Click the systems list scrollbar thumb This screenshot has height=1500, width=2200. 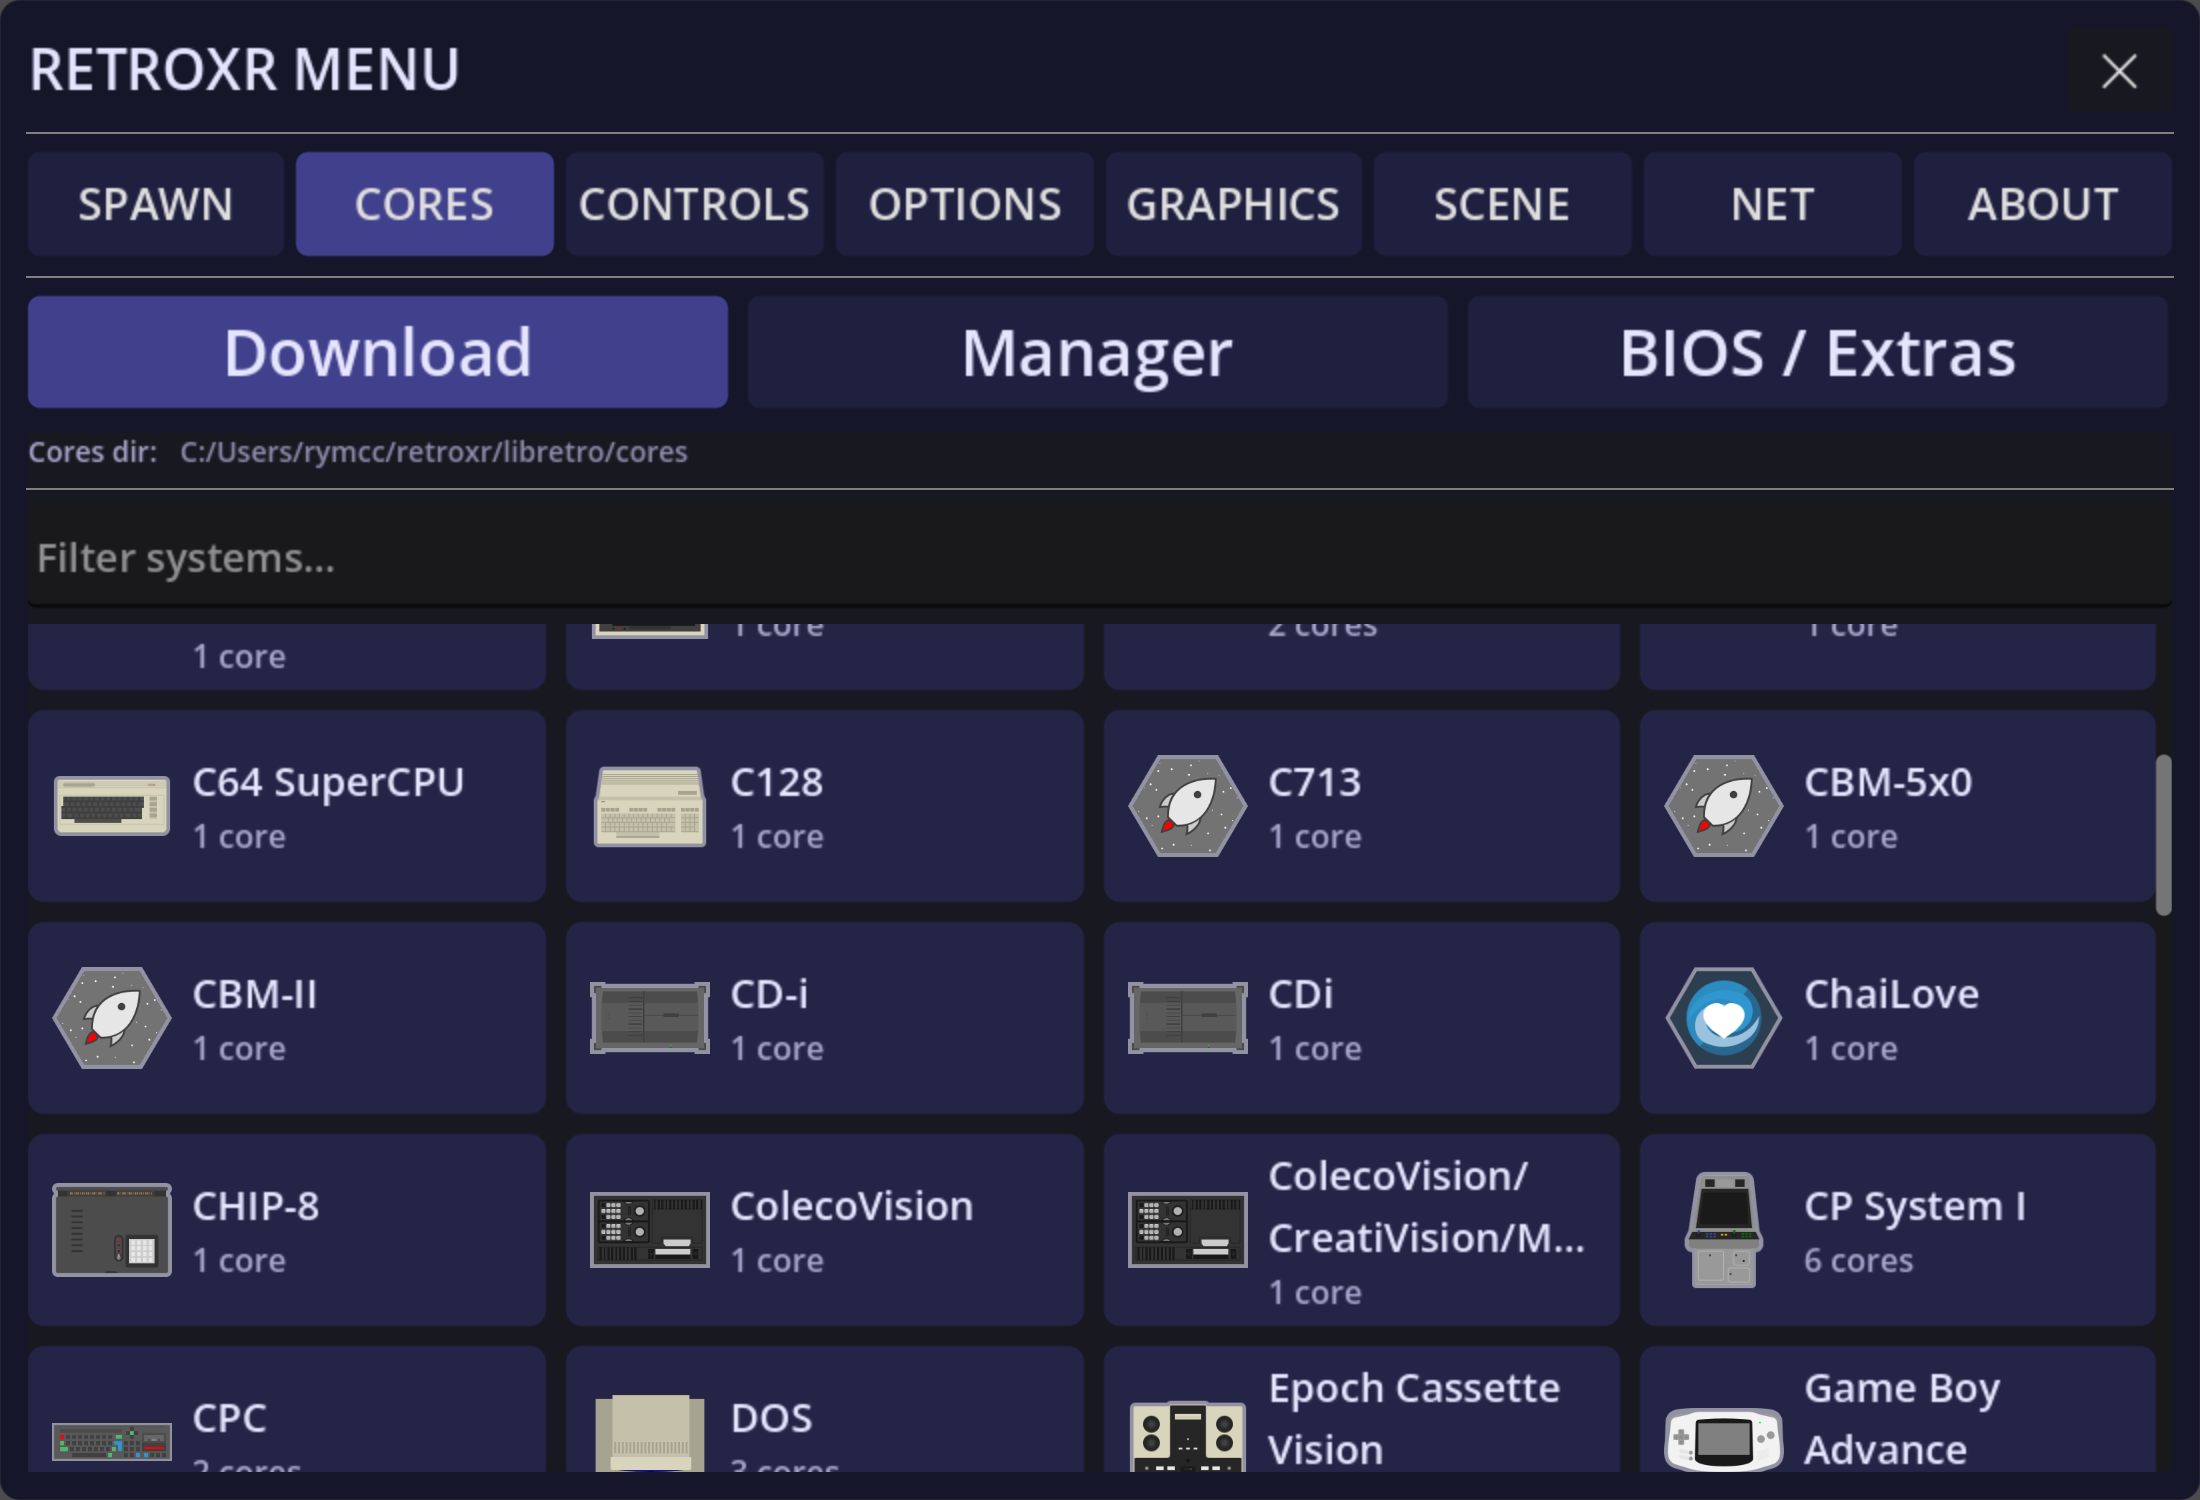(x=2163, y=835)
